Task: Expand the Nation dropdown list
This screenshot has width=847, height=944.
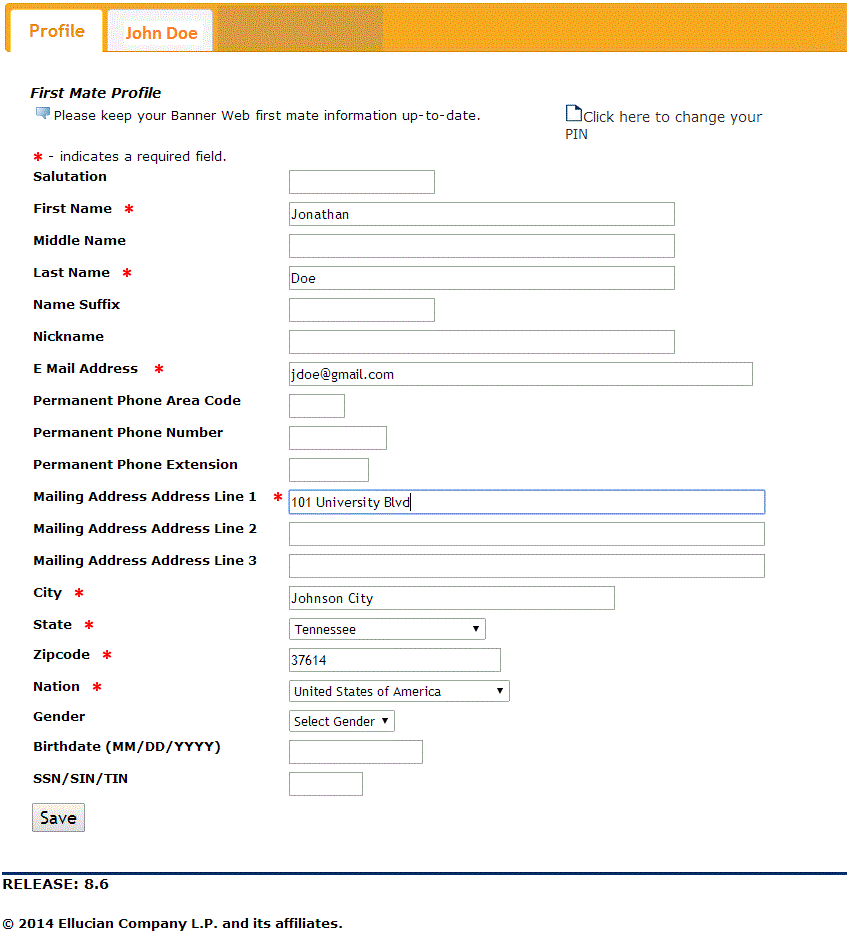Action: [x=399, y=691]
